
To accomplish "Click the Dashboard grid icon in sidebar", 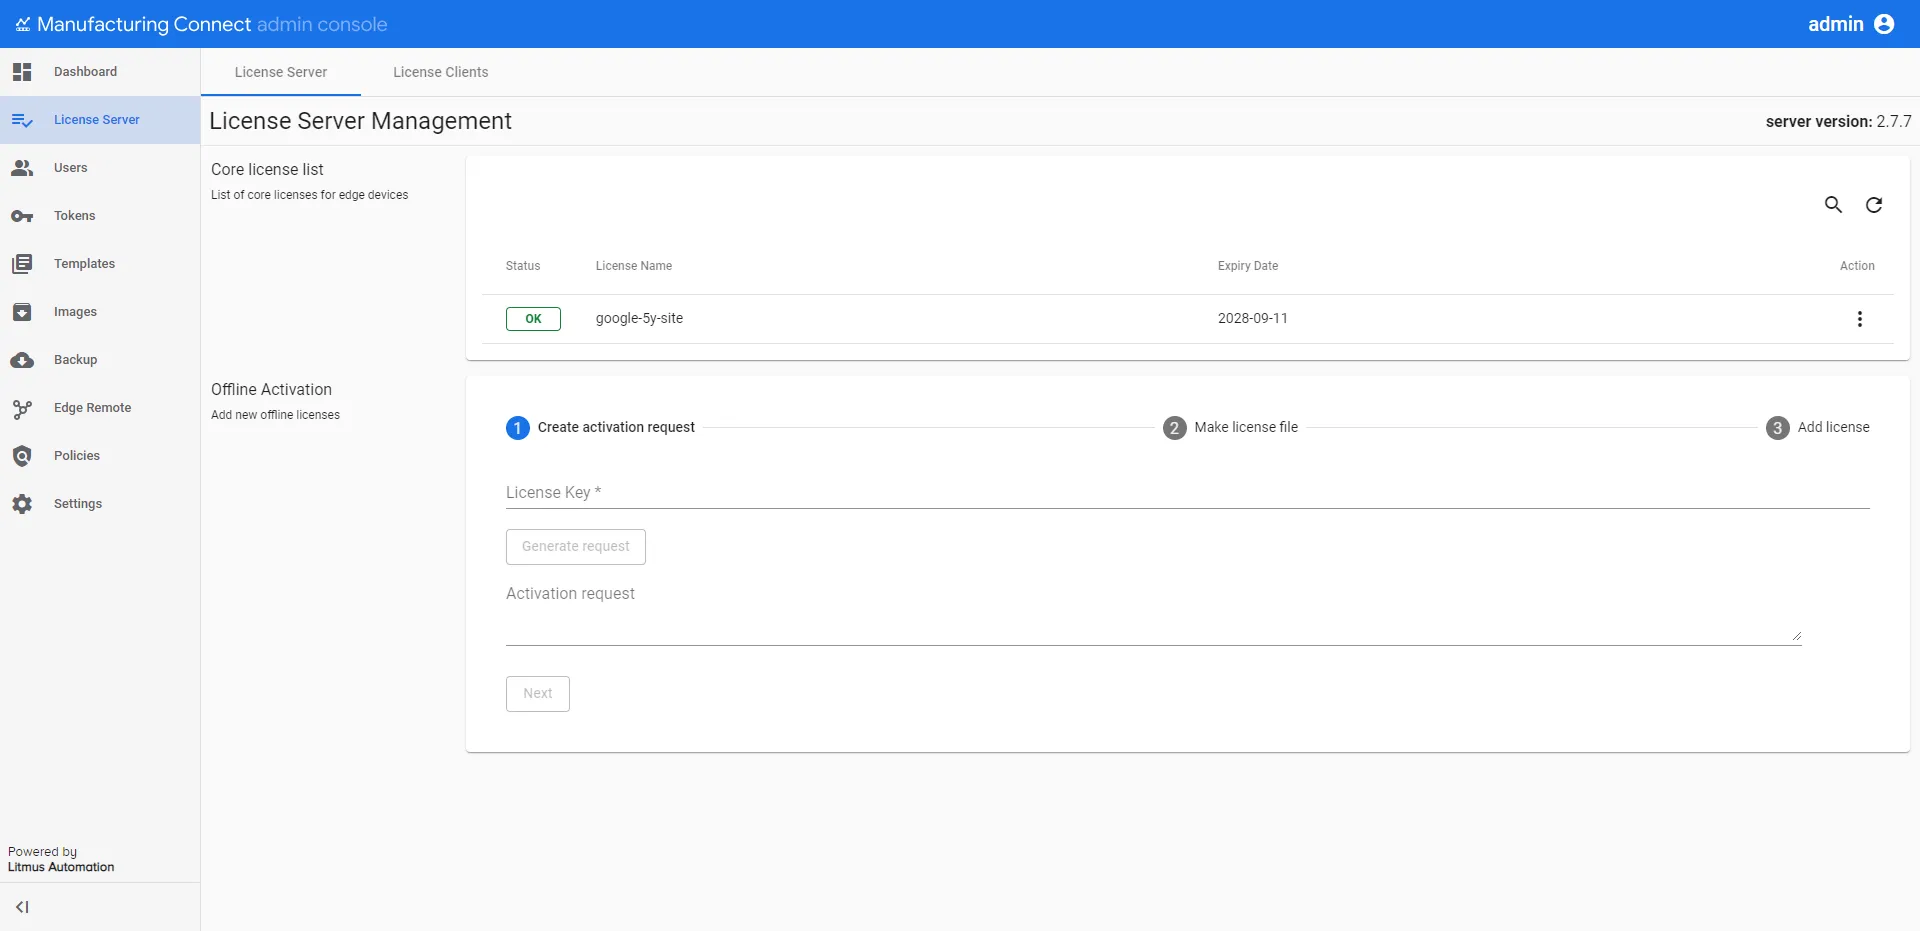I will 22,72.
